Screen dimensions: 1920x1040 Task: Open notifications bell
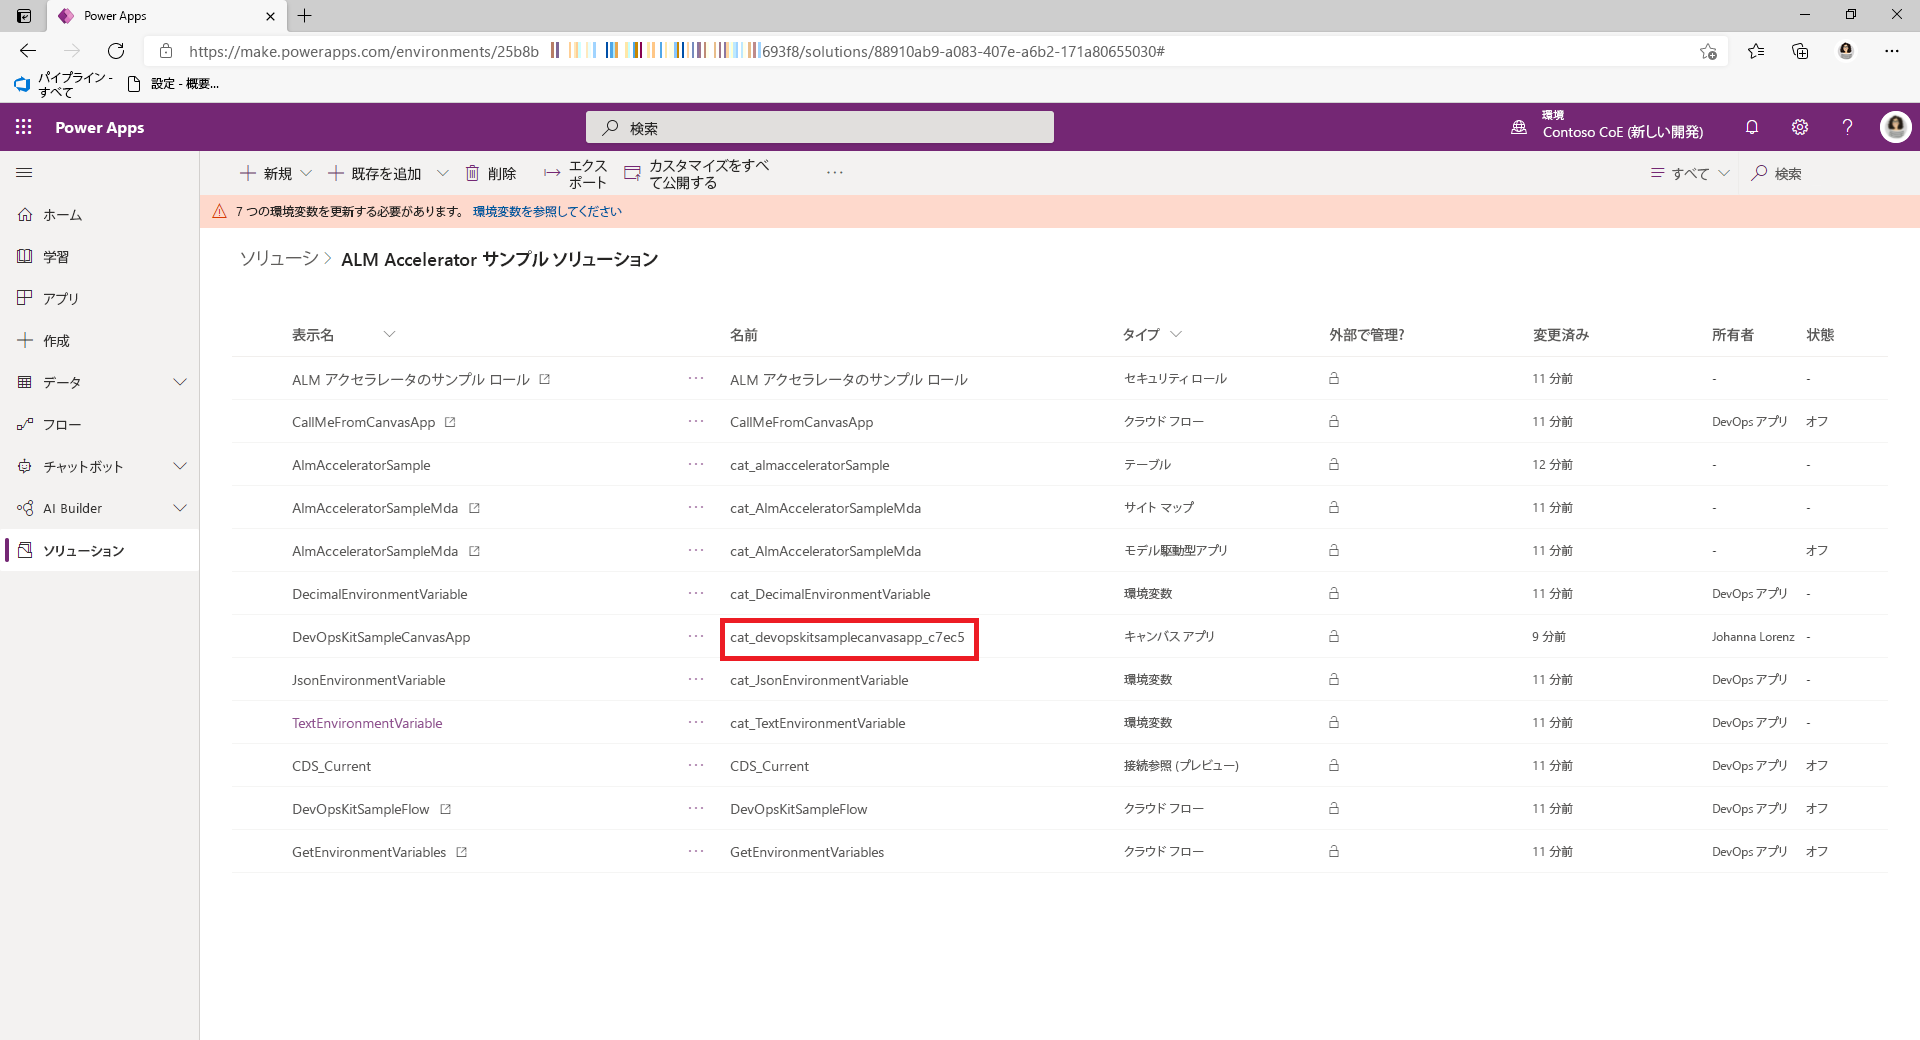click(1752, 127)
